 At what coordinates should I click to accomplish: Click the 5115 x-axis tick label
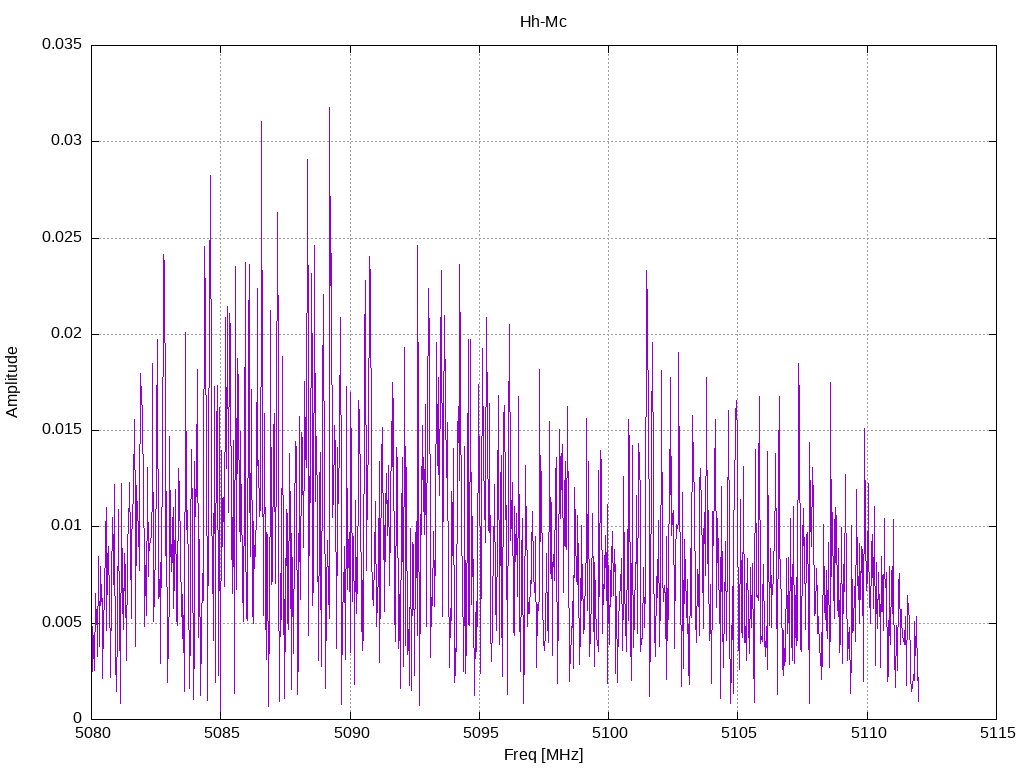[x=995, y=735]
